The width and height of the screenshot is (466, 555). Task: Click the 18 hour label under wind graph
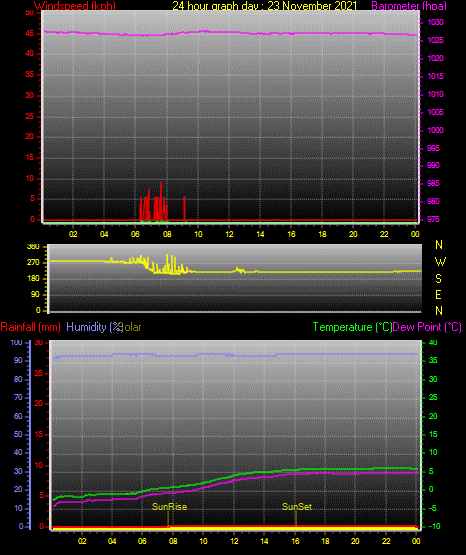(322, 234)
